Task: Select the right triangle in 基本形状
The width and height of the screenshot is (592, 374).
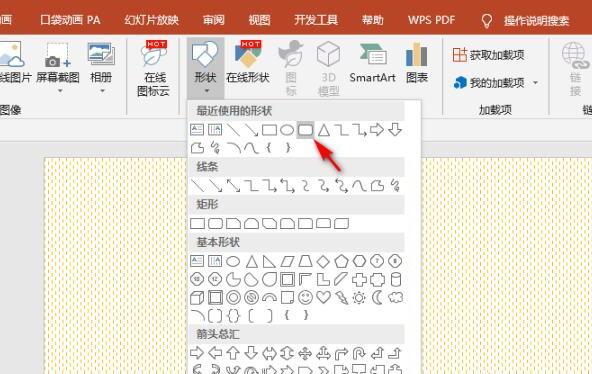Action: (269, 261)
